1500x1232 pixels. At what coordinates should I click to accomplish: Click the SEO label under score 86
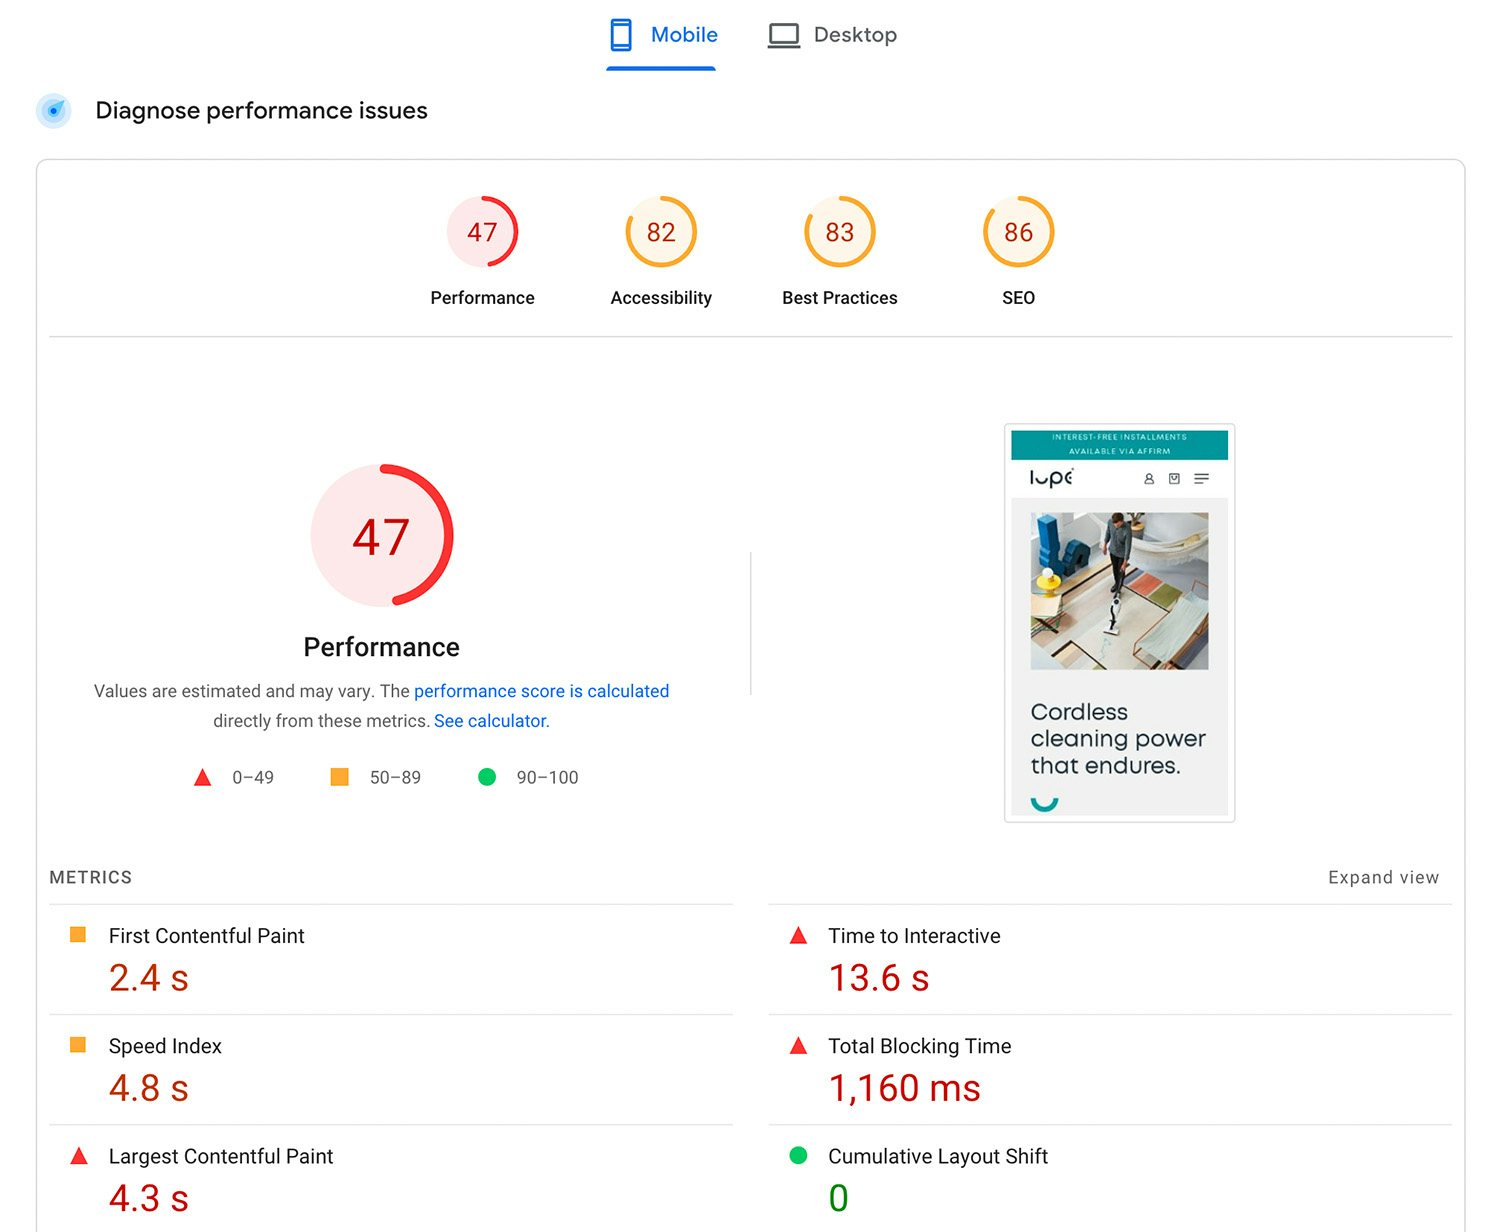coord(1019,298)
